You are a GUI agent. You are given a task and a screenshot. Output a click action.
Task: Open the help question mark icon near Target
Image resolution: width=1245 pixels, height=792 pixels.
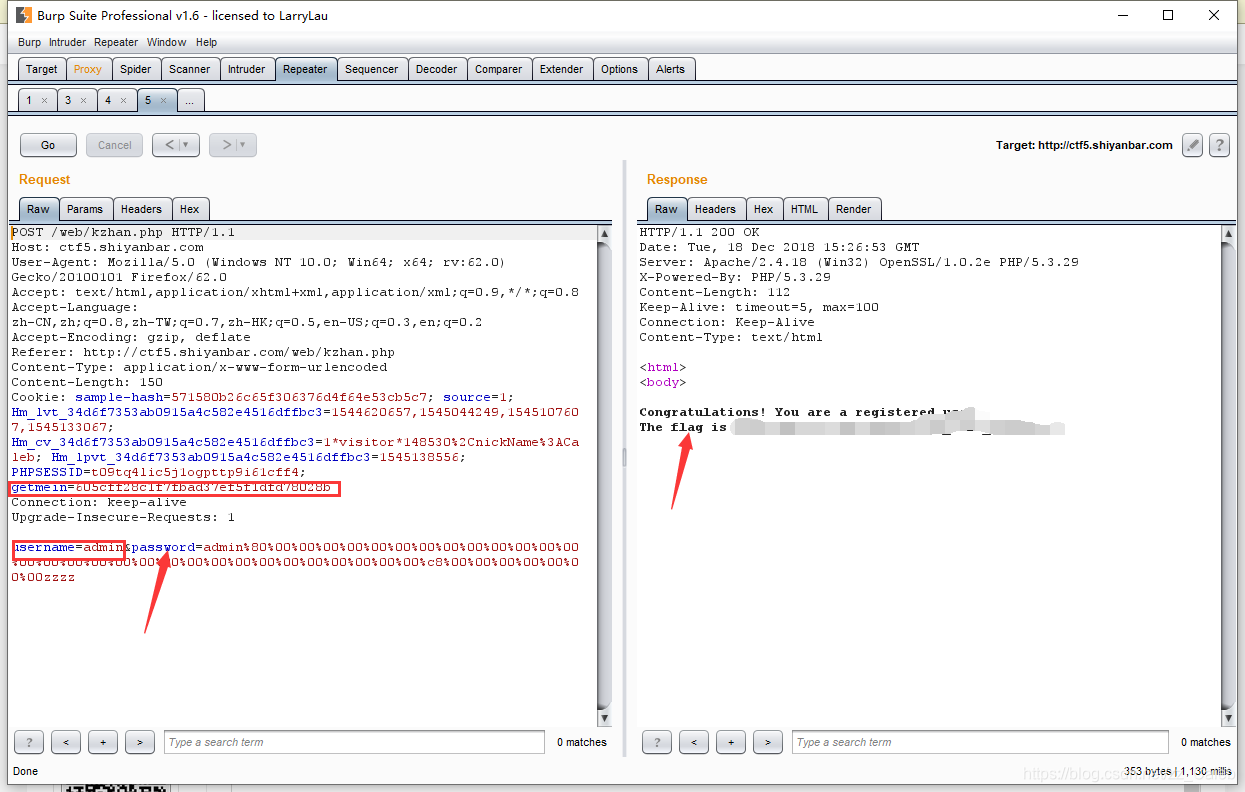click(x=1219, y=145)
